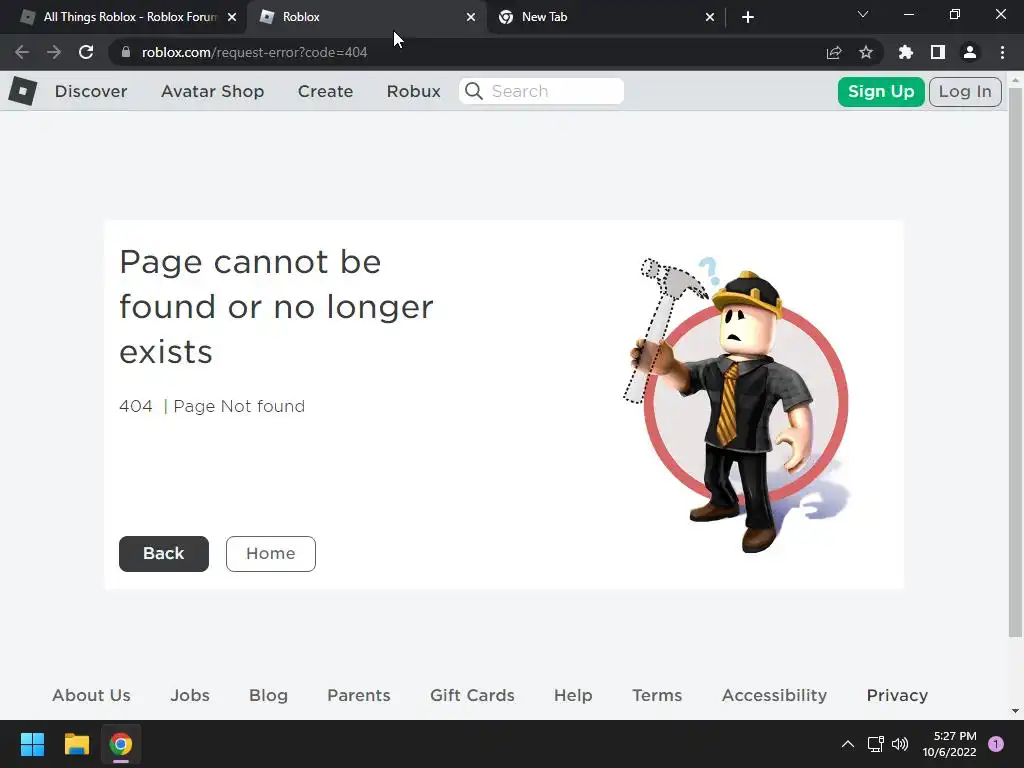The width and height of the screenshot is (1024, 768).
Task: Toggle the Chrome side panel icon
Action: click(938, 52)
